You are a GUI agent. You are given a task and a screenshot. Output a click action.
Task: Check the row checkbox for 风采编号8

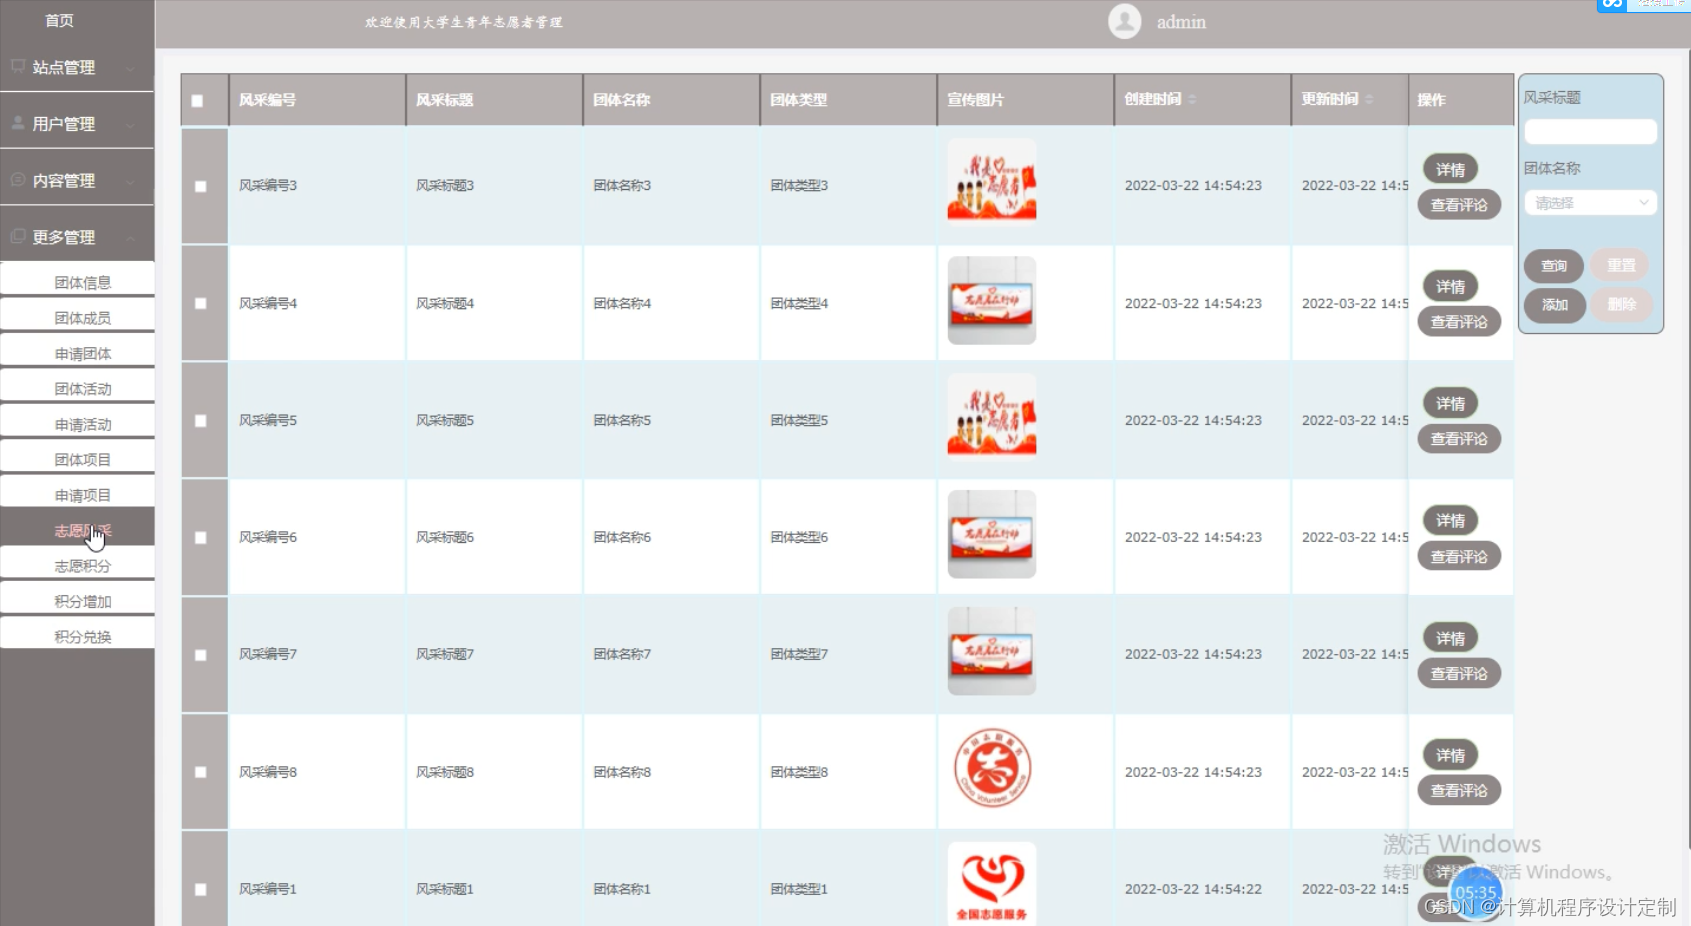201,772
